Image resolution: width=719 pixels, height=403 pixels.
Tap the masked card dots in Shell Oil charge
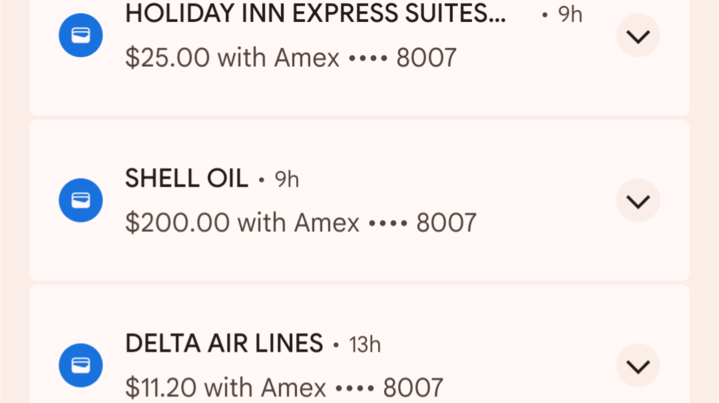pos(388,224)
